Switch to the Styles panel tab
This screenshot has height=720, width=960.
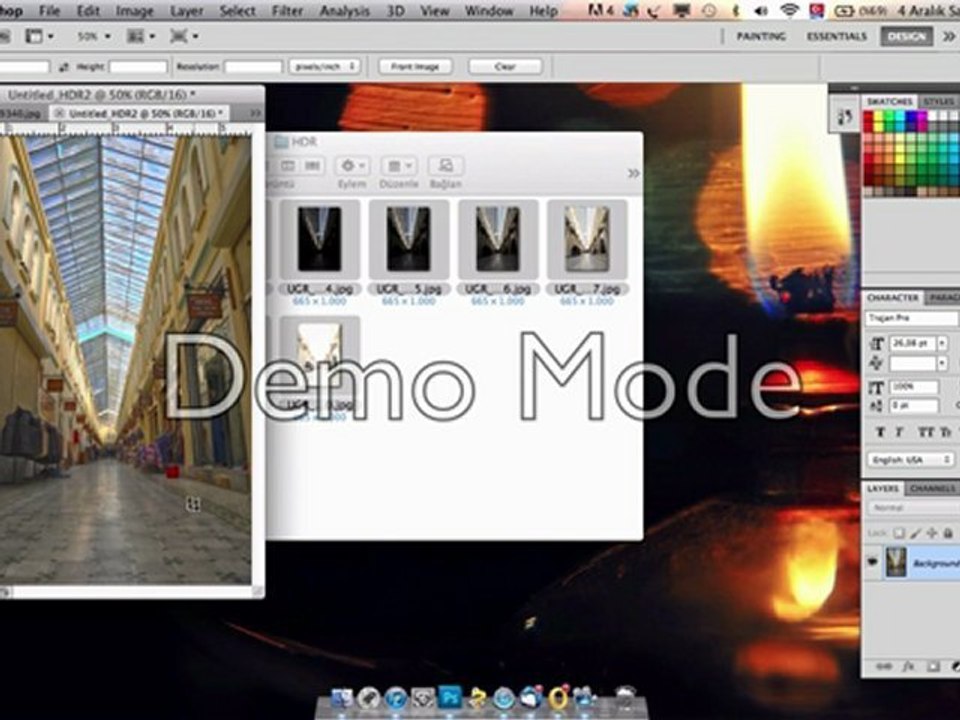point(938,101)
